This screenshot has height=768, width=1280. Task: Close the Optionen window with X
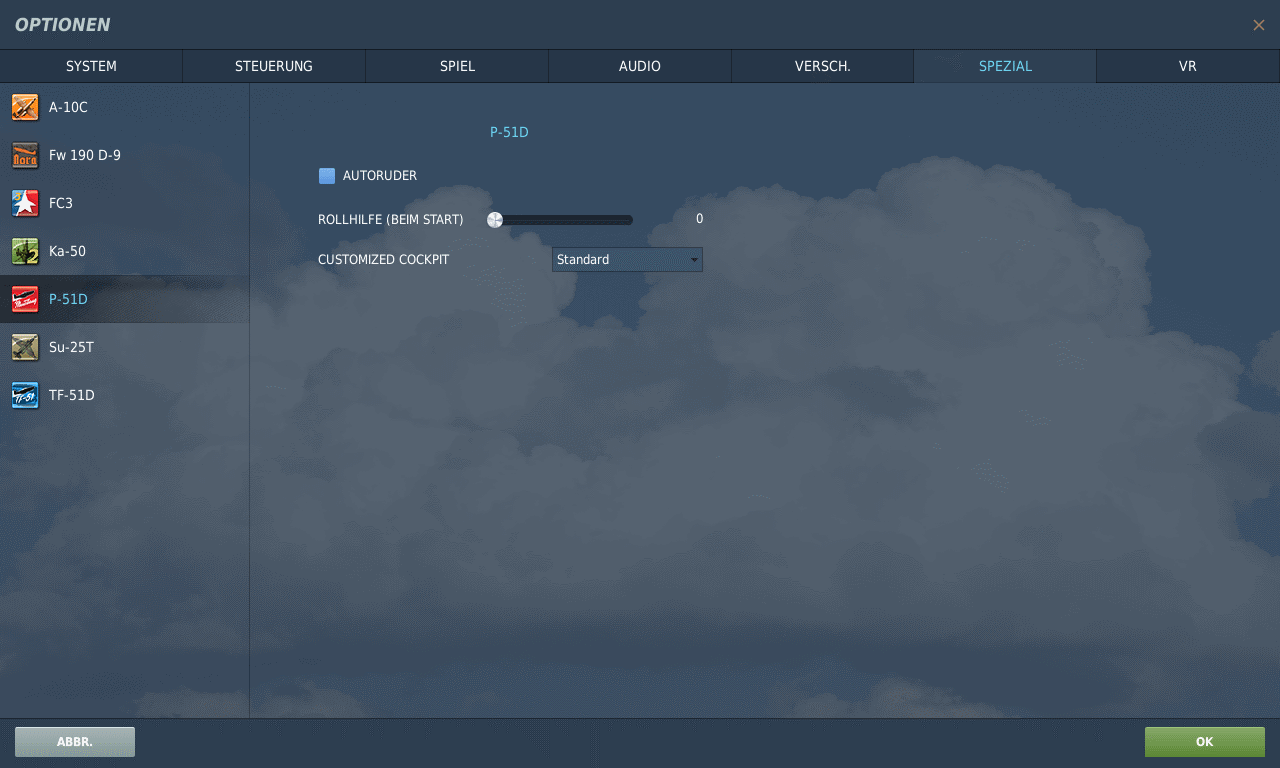click(x=1258, y=25)
